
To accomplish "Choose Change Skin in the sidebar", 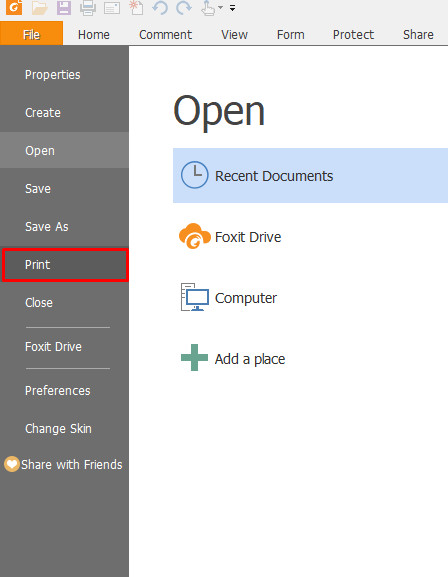I will [x=64, y=428].
